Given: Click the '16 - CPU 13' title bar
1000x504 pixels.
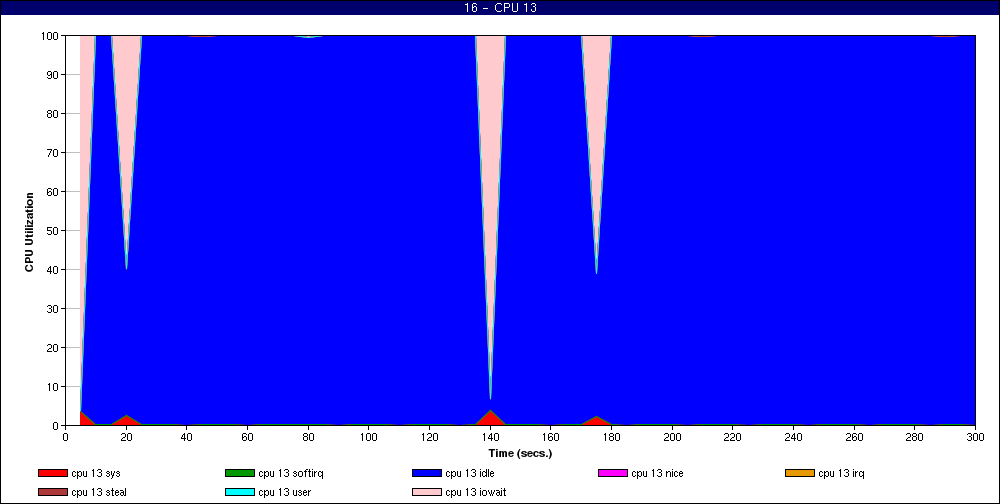Looking at the screenshot, I should (500, 8).
